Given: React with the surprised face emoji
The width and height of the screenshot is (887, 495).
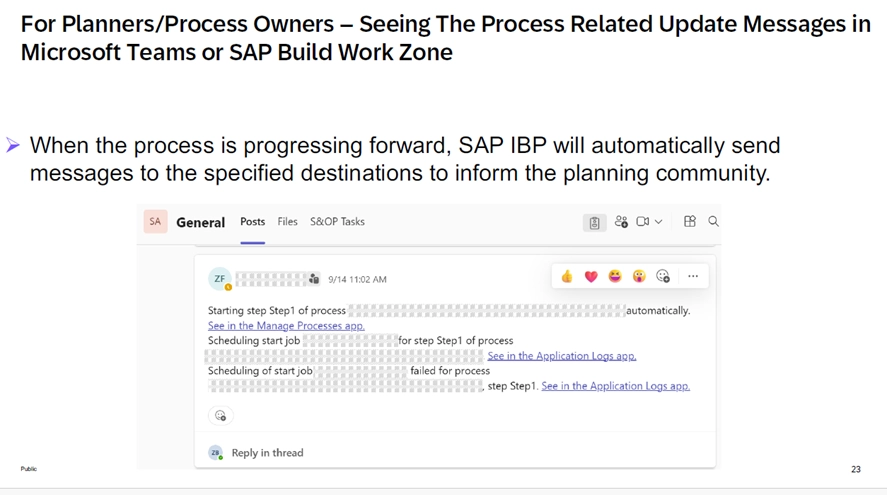Looking at the screenshot, I should (639, 277).
